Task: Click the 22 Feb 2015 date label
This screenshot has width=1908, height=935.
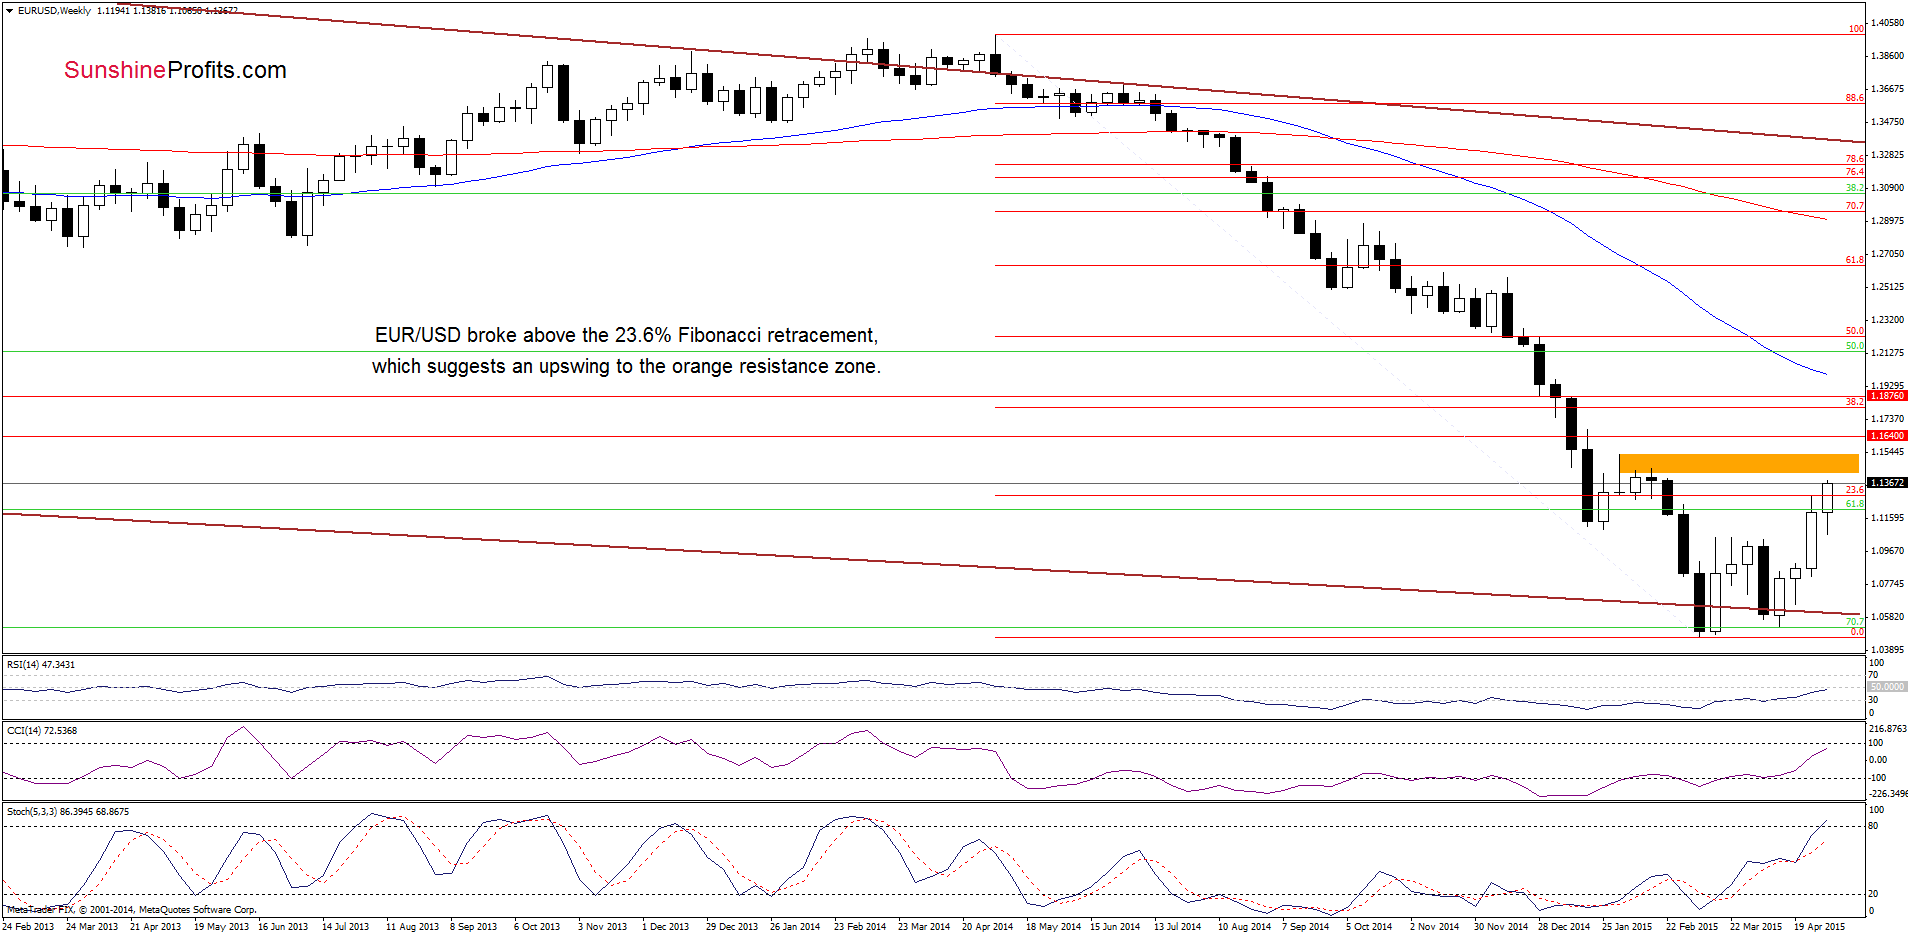Action: 1692,926
